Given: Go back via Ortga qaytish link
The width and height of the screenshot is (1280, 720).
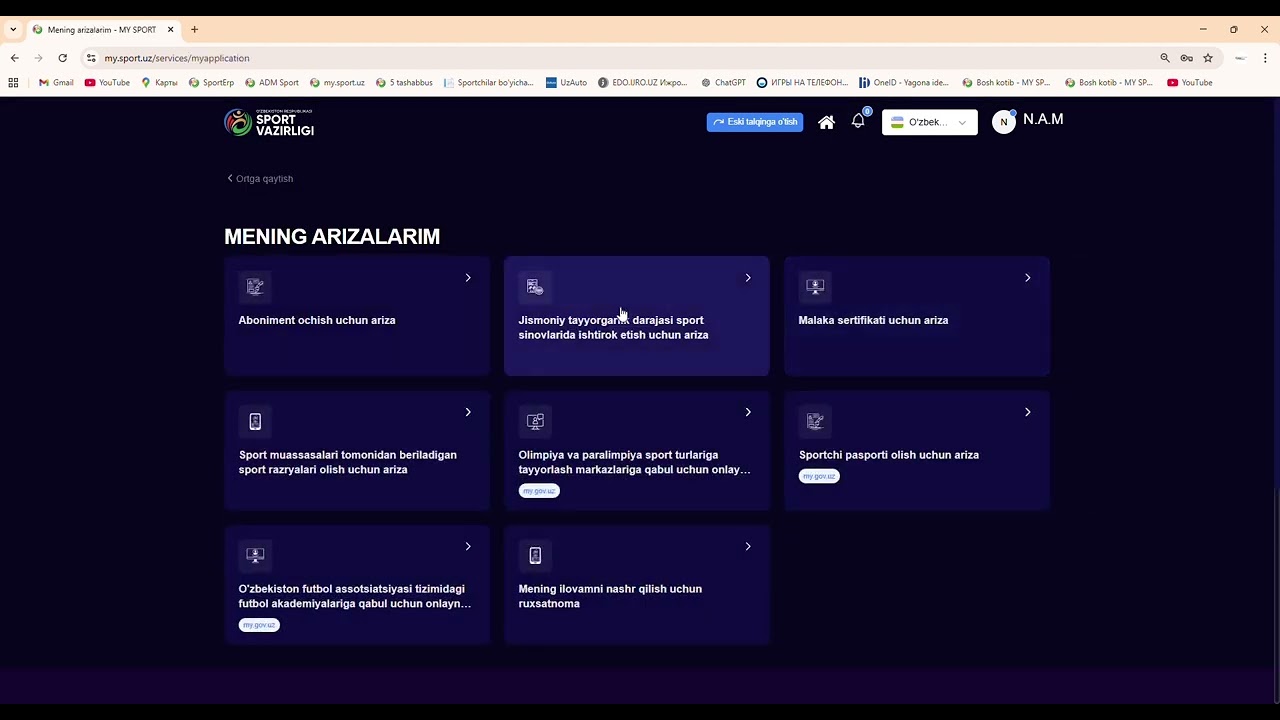Looking at the screenshot, I should coord(260,179).
